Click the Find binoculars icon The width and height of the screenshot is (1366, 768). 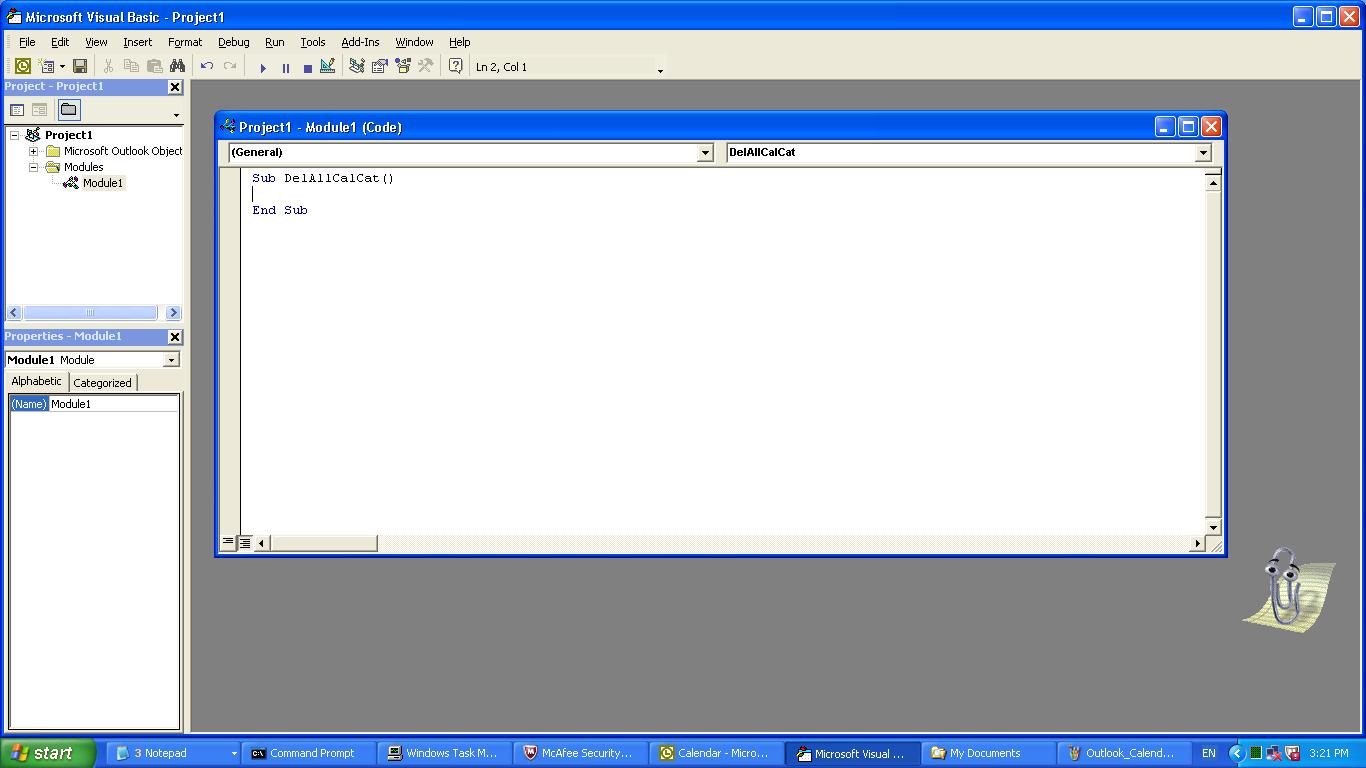[178, 67]
